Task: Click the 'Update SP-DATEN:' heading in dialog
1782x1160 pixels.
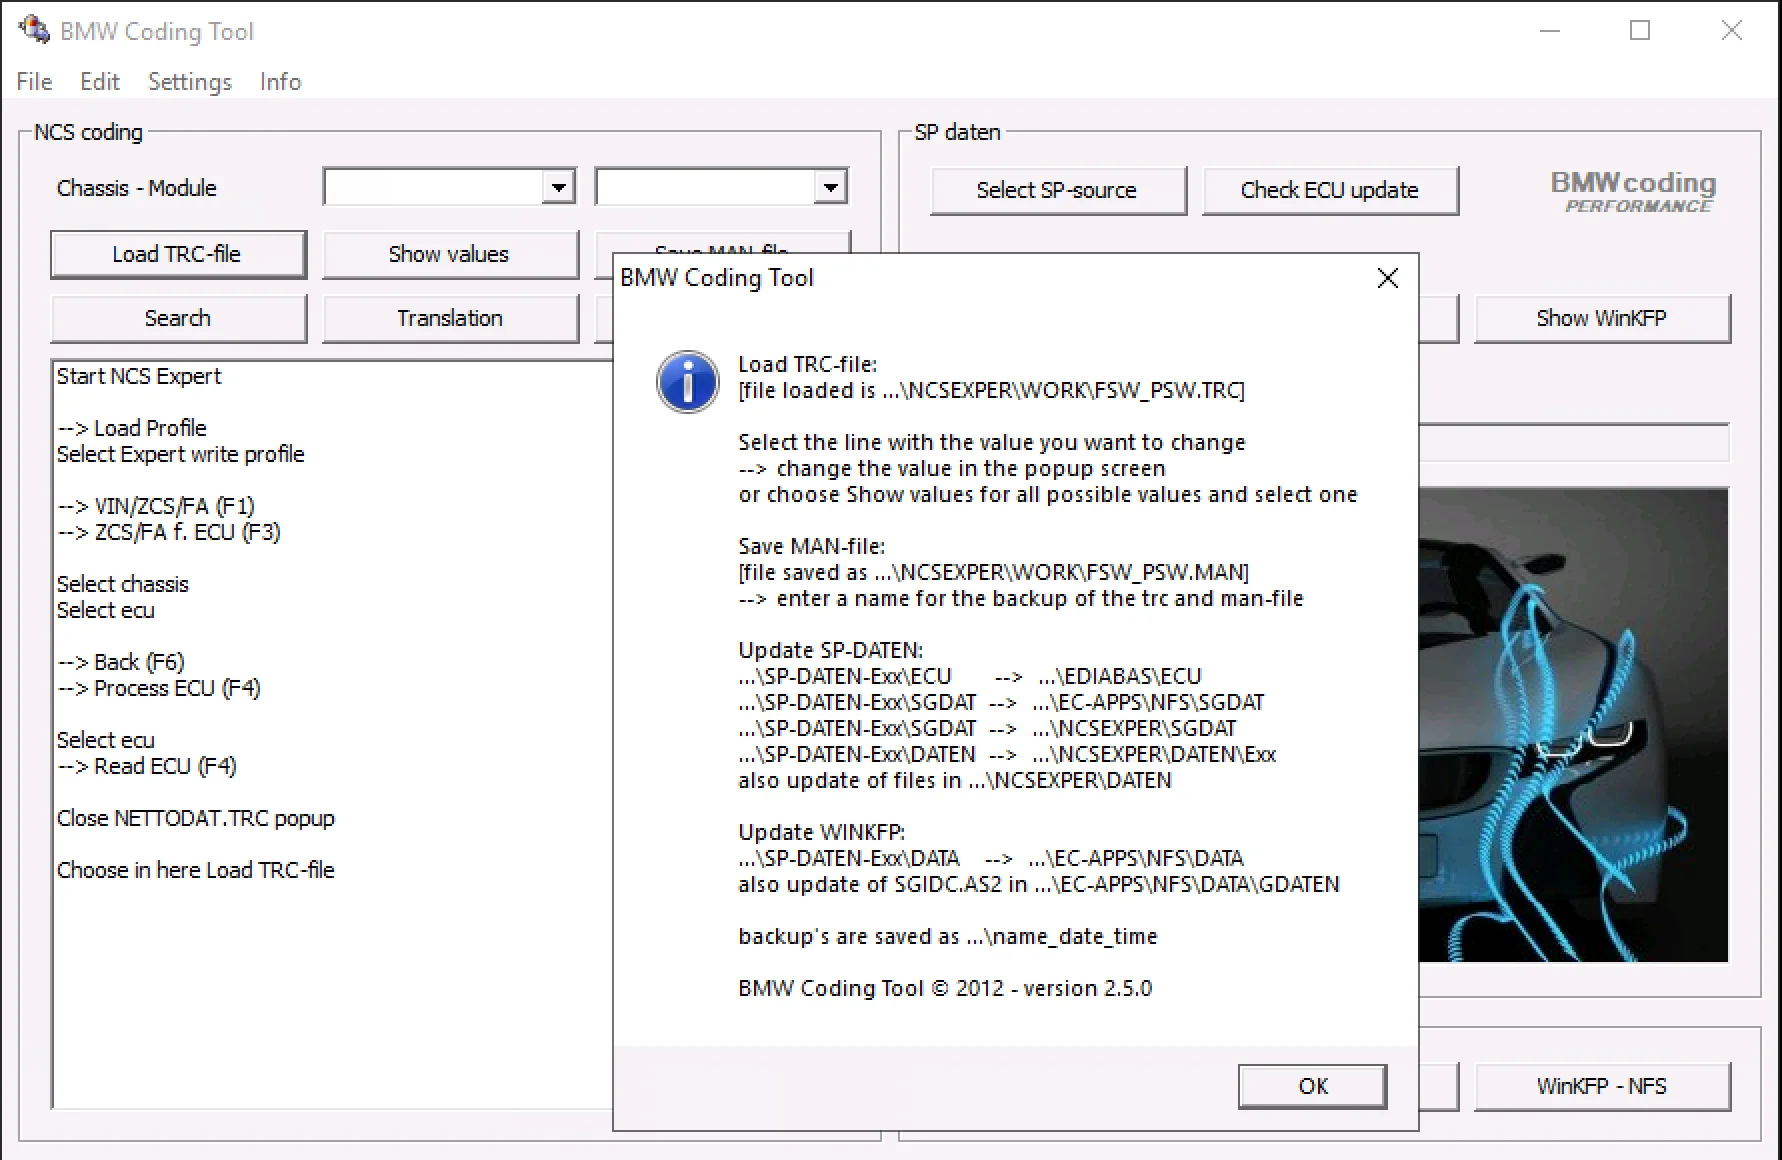Action: pos(831,650)
